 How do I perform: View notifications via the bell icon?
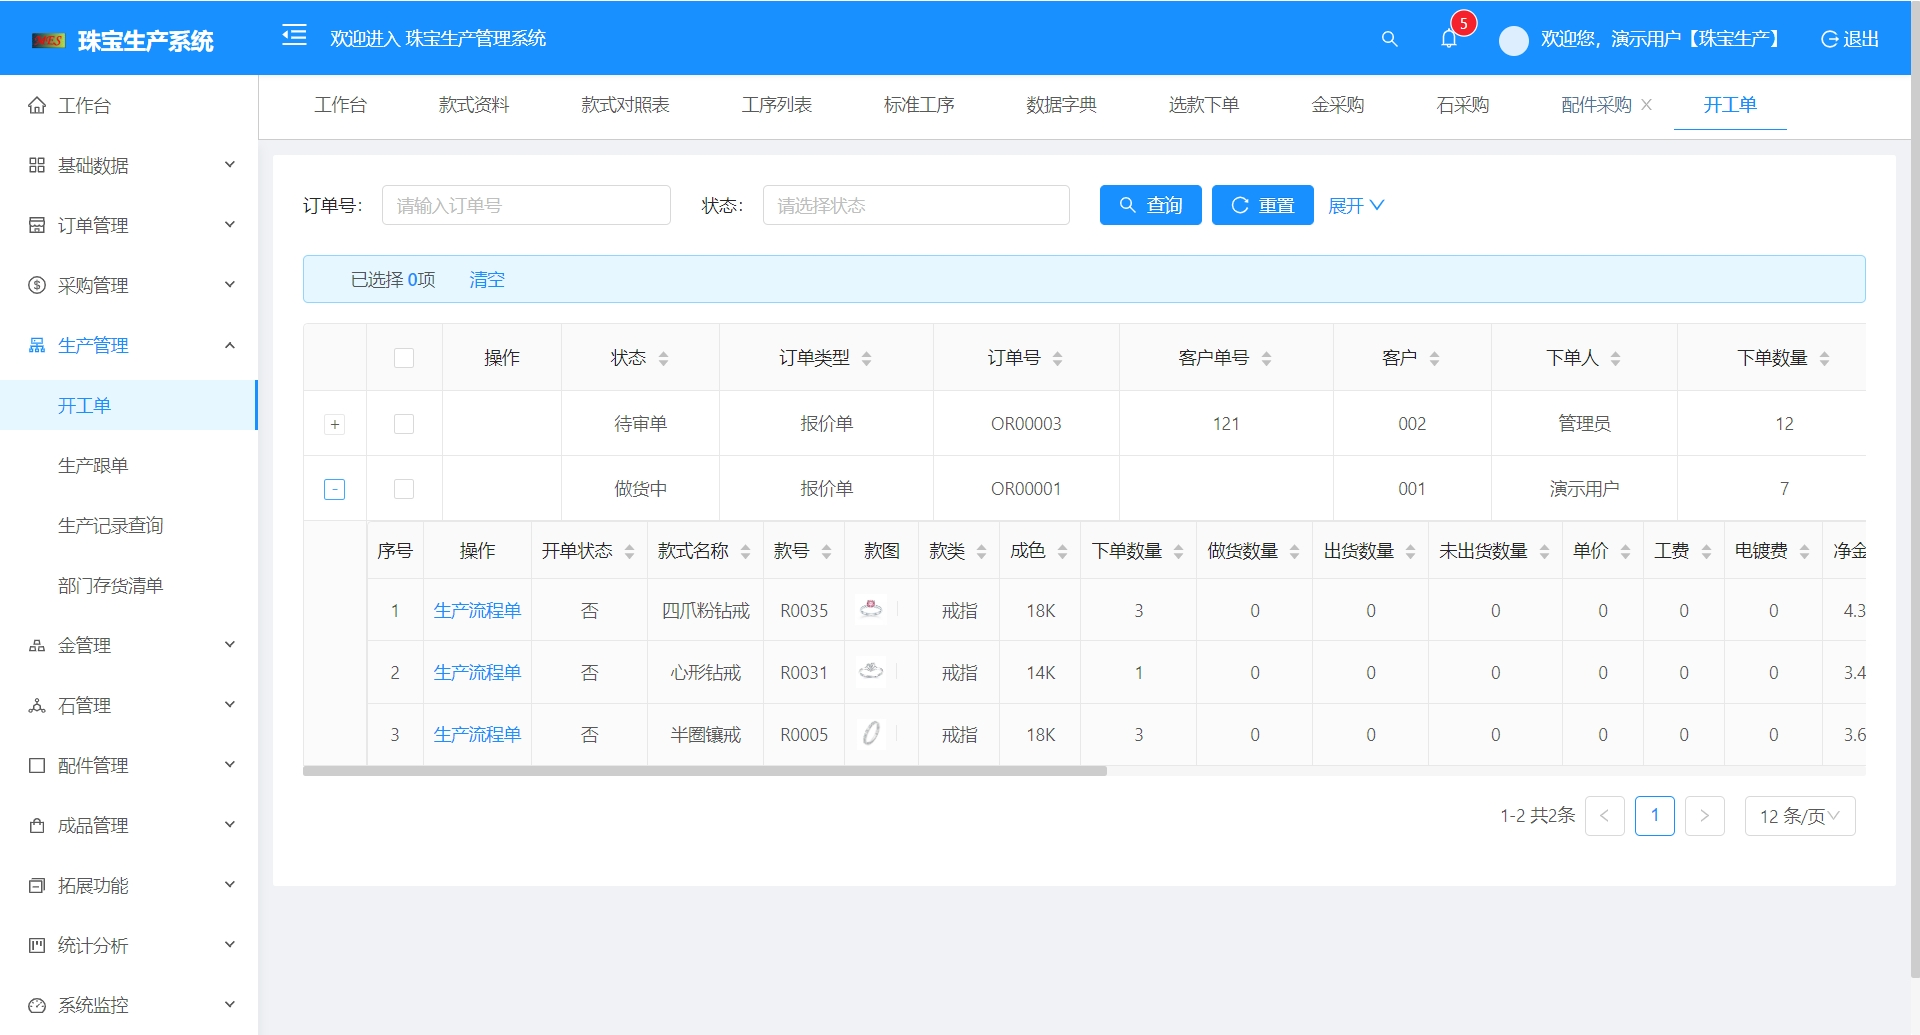click(x=1448, y=39)
